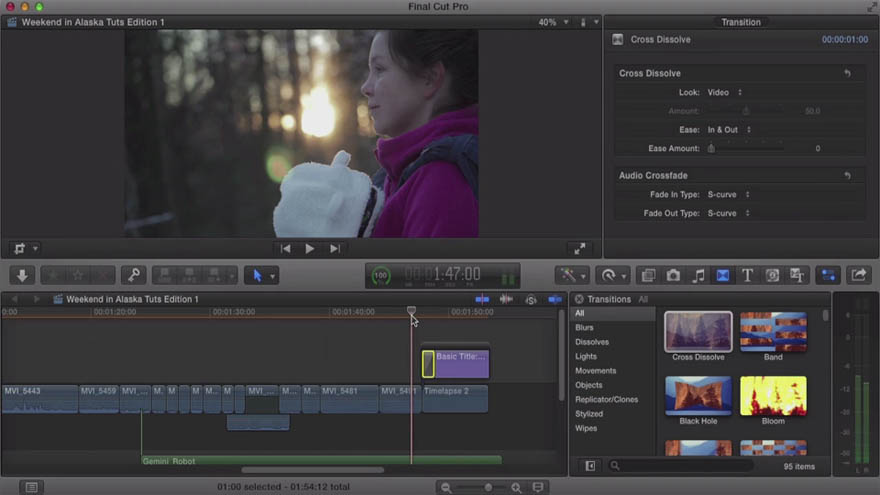Open the 40% viewer zoom menu
Viewport: 880px width, 495px height.
pos(553,22)
